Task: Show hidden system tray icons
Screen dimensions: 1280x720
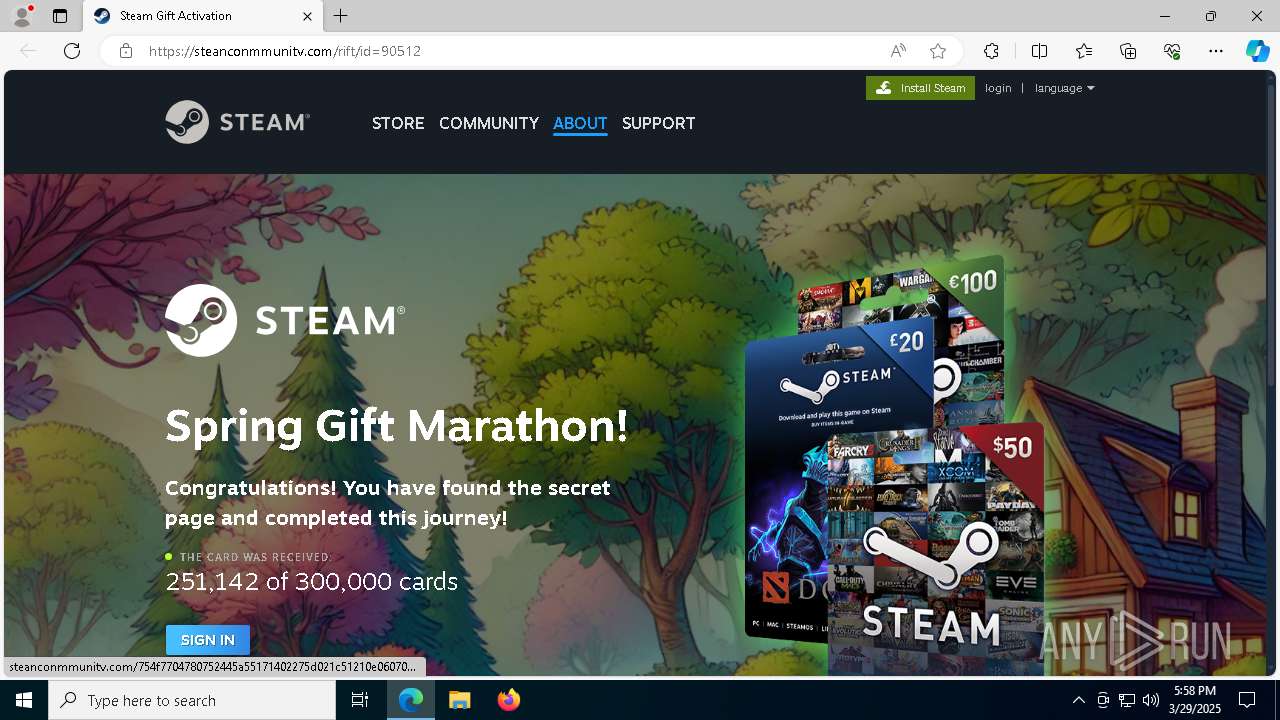Action: pos(1078,700)
